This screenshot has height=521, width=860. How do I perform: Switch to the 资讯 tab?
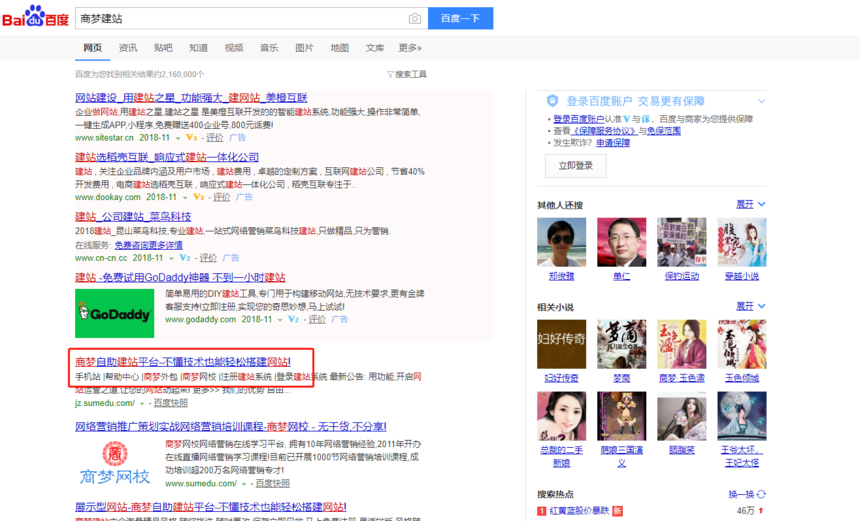click(128, 48)
